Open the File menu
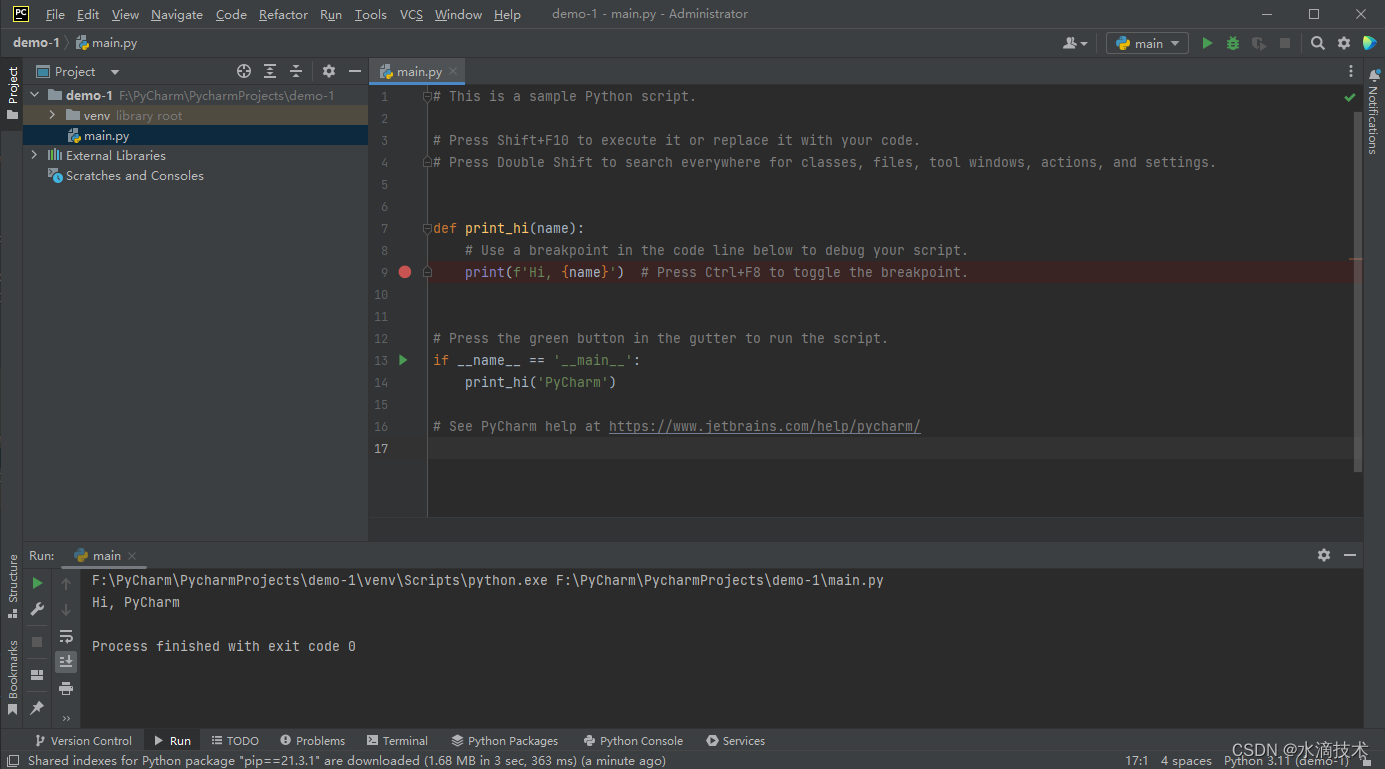The image size is (1385, 769). pyautogui.click(x=55, y=14)
